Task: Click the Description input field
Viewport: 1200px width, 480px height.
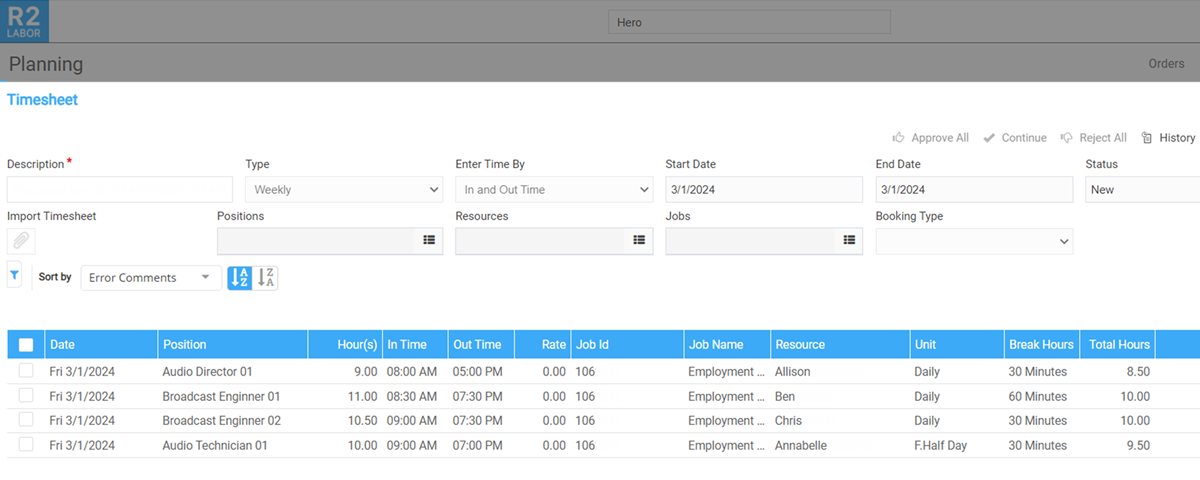Action: (120, 190)
